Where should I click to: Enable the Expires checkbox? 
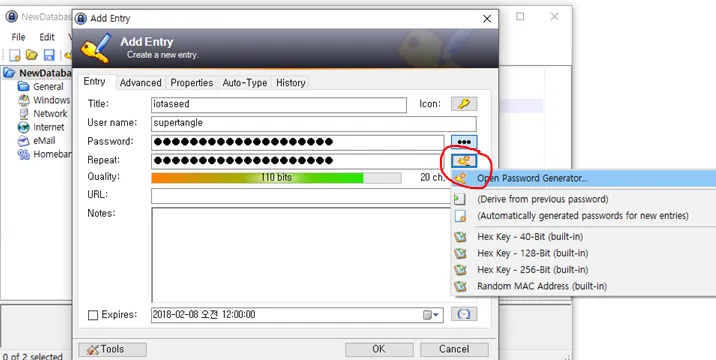[x=93, y=315]
